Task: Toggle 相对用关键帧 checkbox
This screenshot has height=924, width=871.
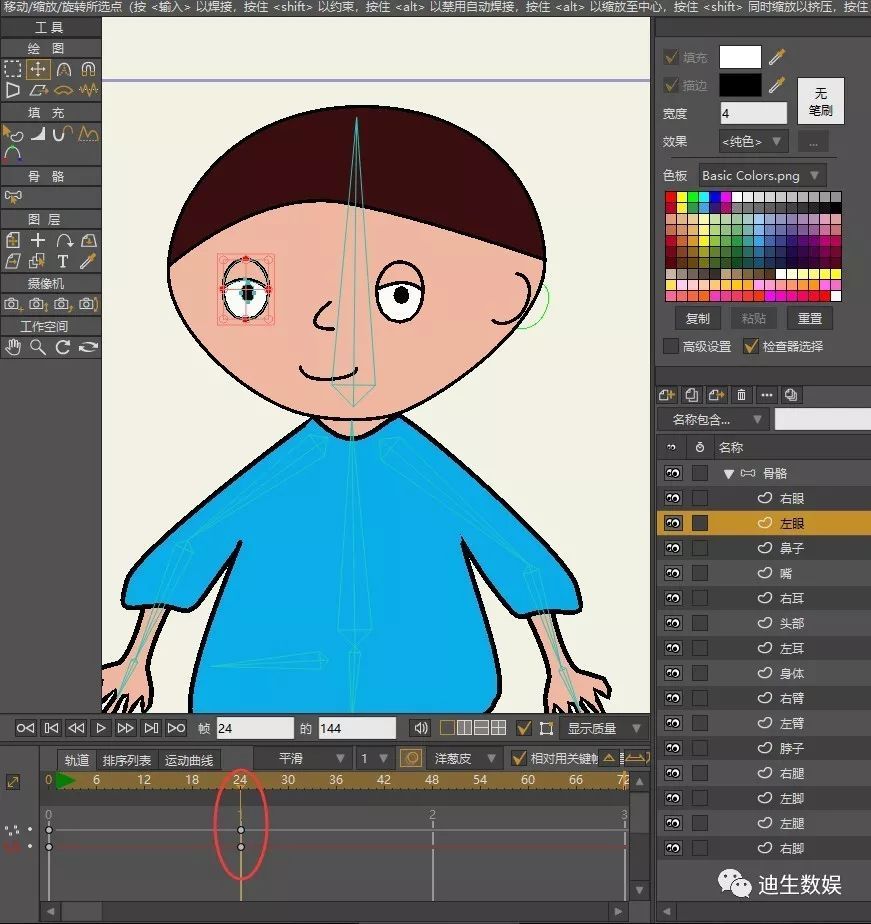Action: click(x=519, y=758)
